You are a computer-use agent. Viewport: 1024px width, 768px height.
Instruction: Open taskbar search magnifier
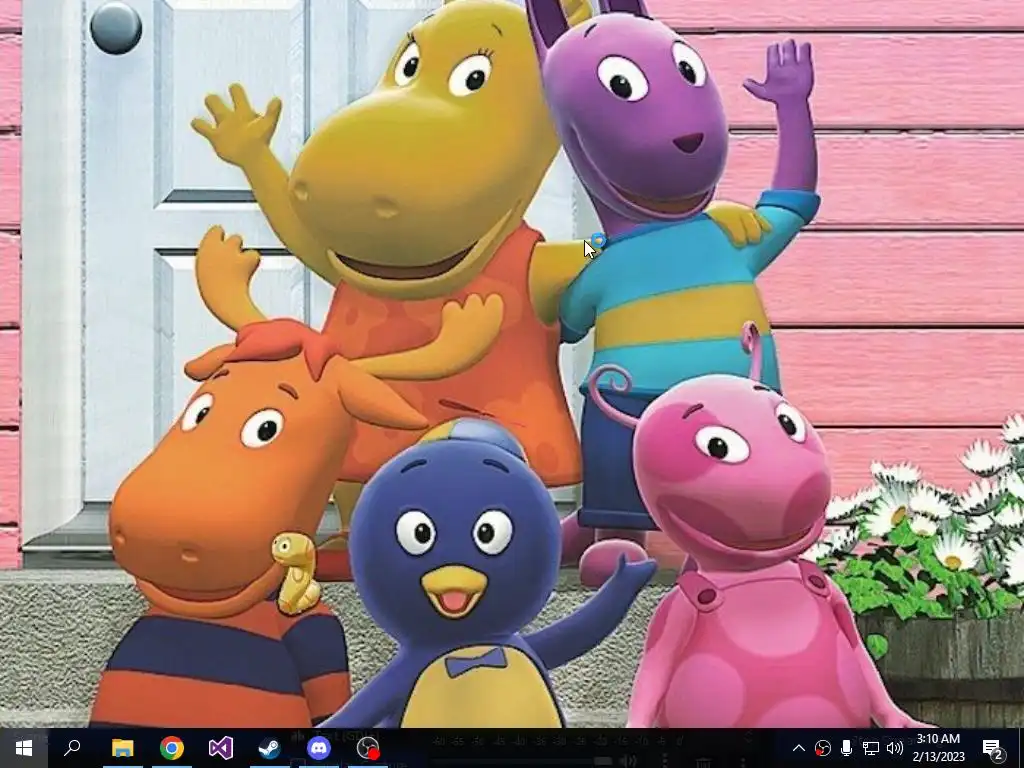tap(72, 748)
